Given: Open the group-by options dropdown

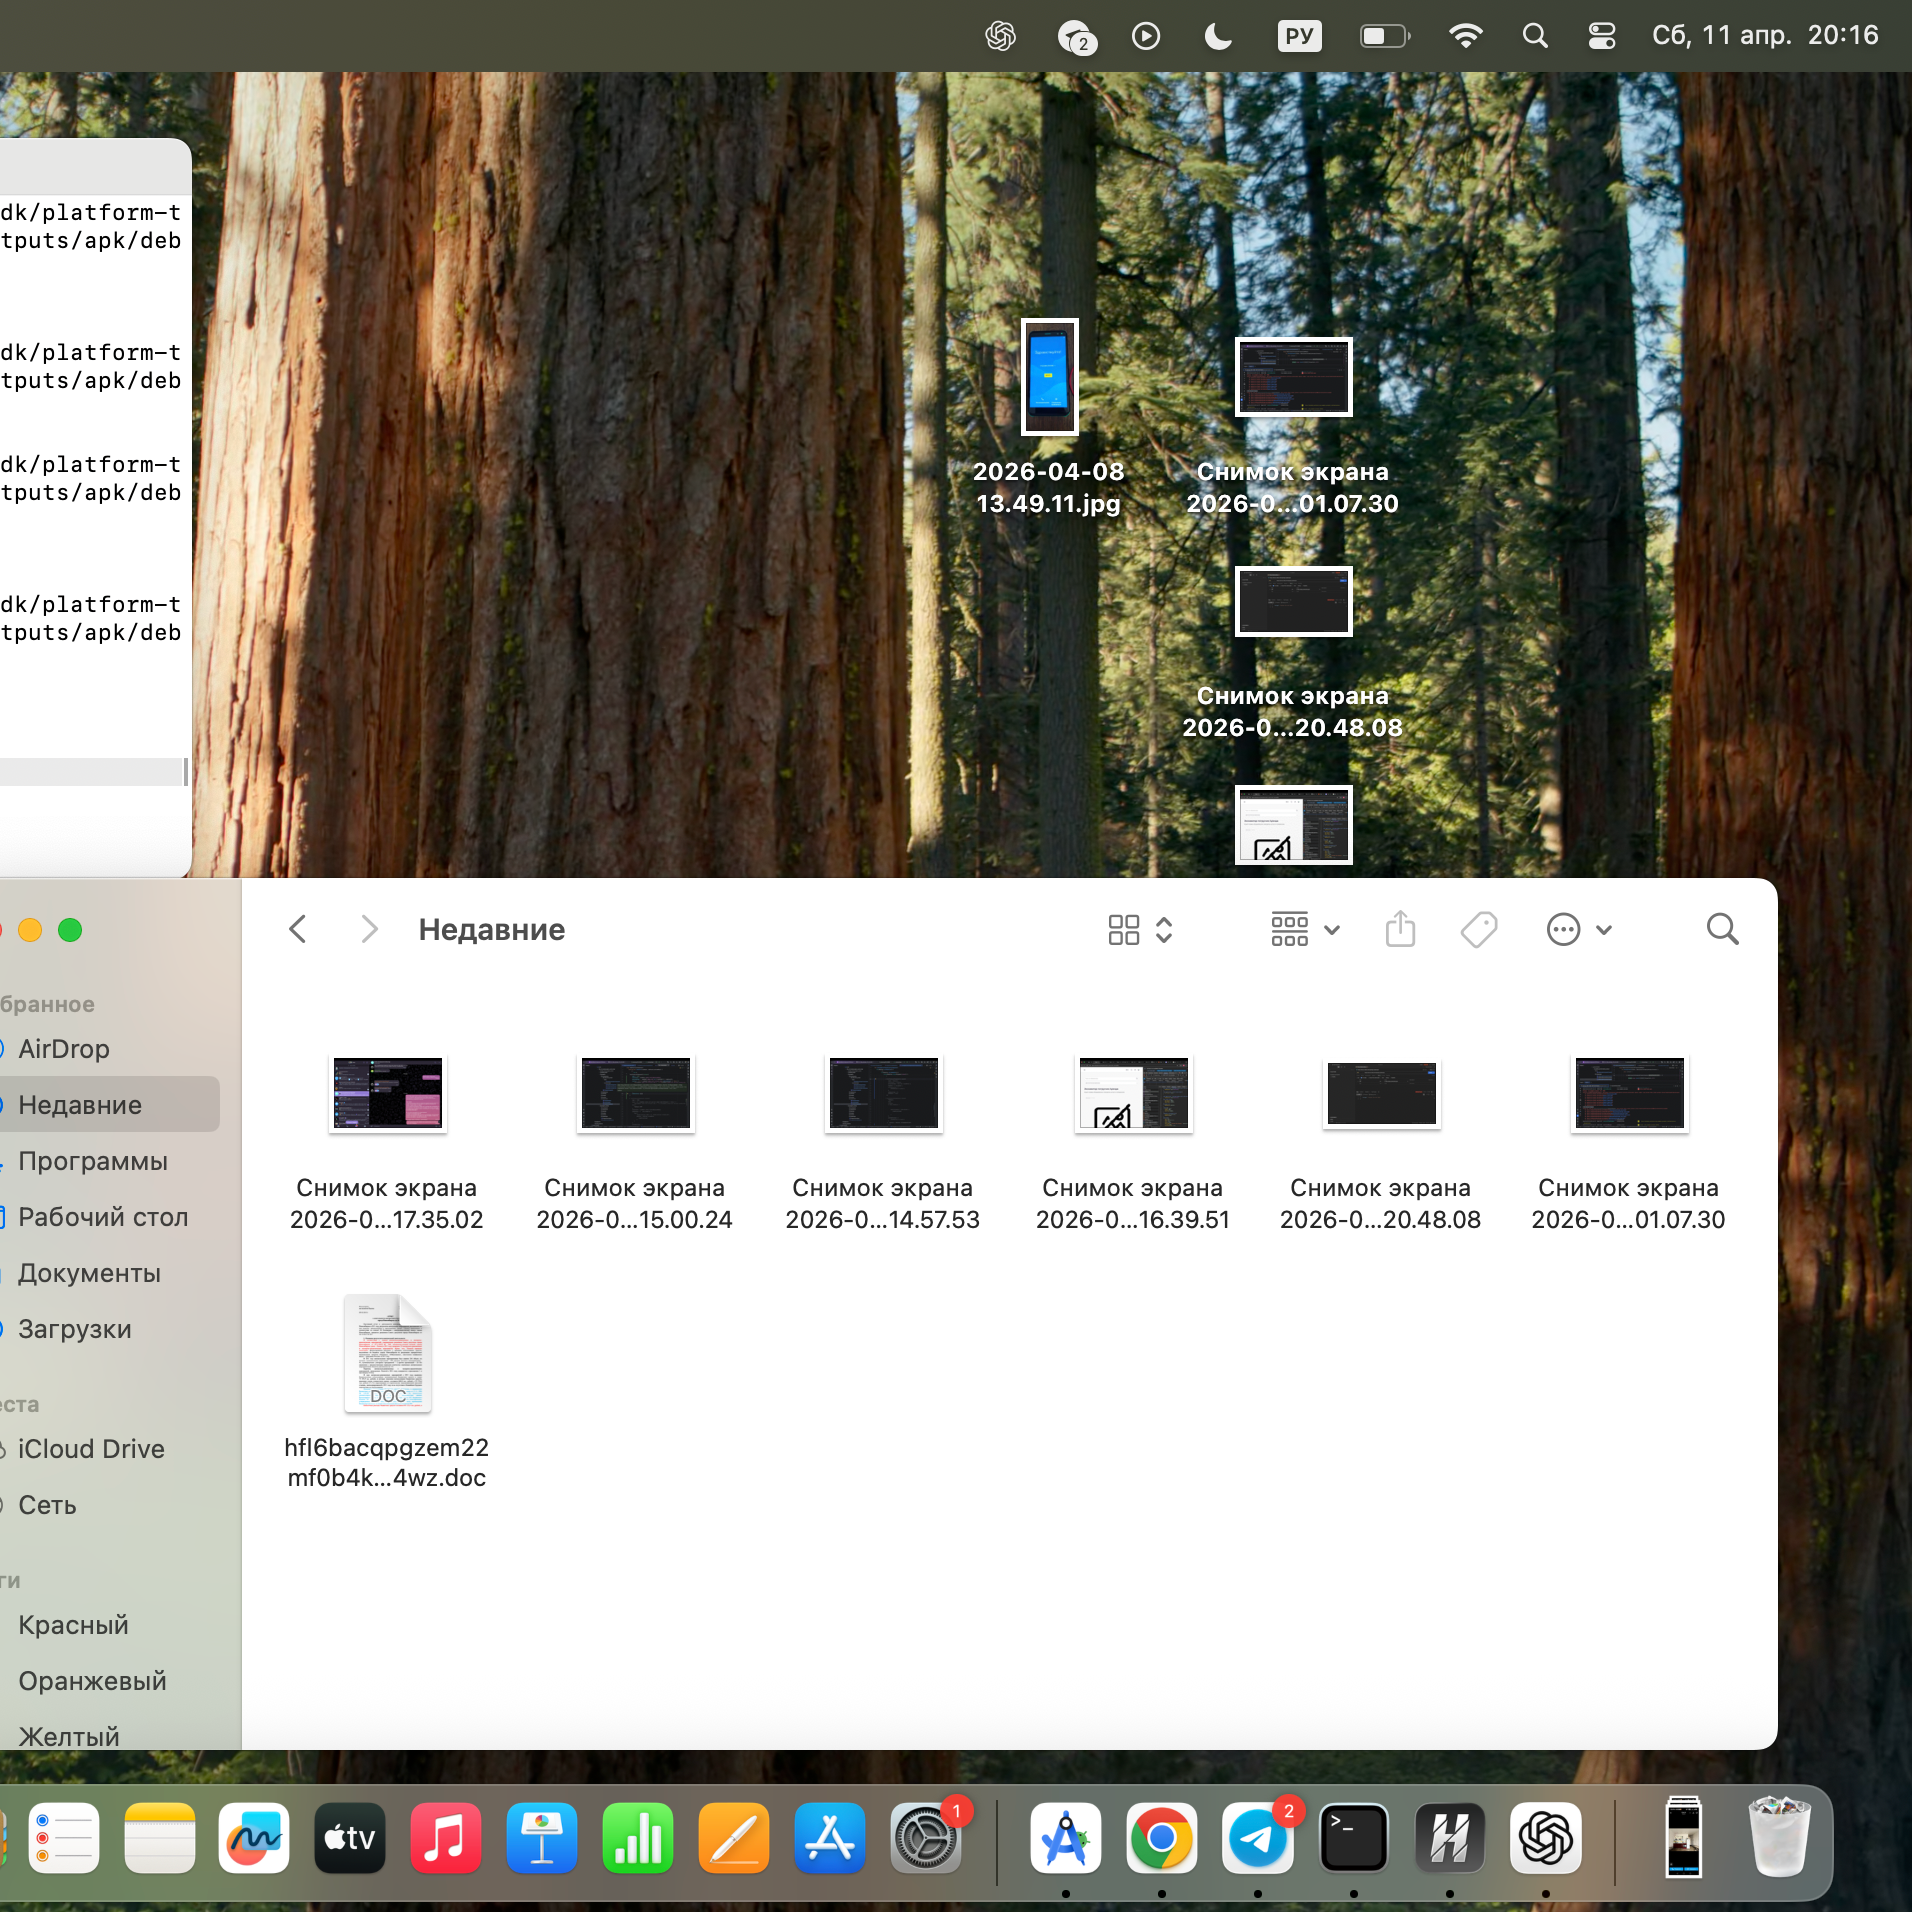Looking at the screenshot, I should (x=1304, y=929).
